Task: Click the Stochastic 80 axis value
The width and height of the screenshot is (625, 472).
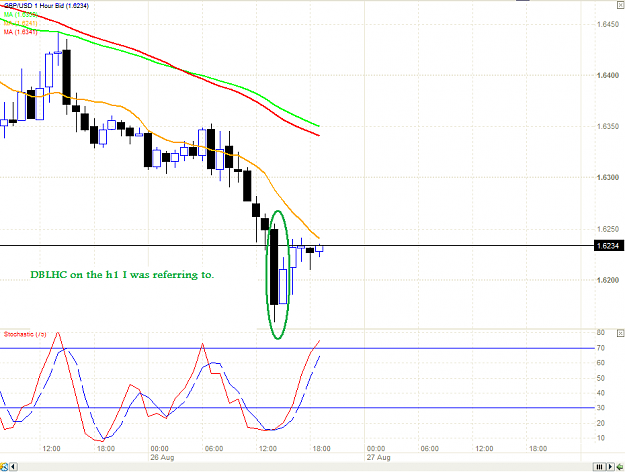Action: pos(601,332)
